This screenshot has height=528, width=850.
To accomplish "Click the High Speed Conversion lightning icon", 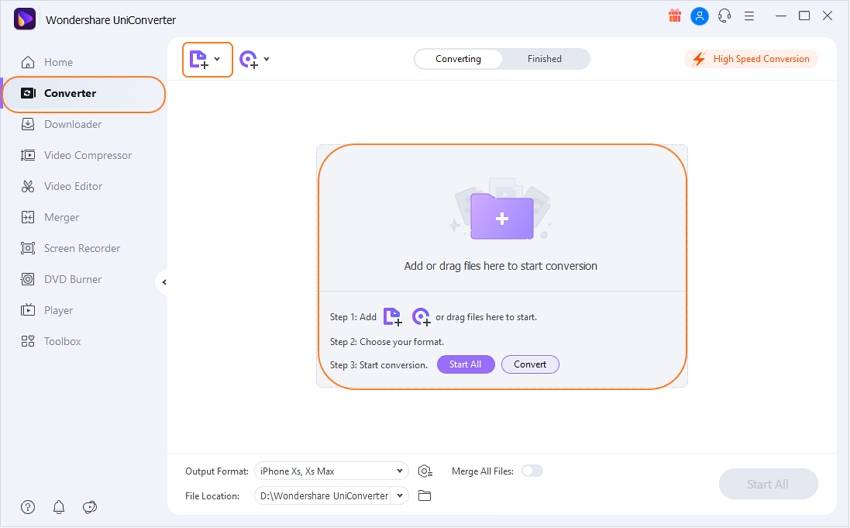I will (x=699, y=59).
